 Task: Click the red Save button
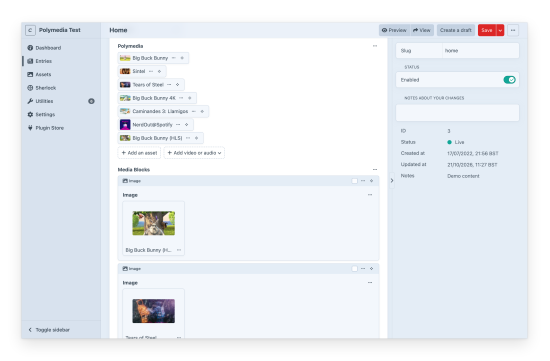[487, 30]
